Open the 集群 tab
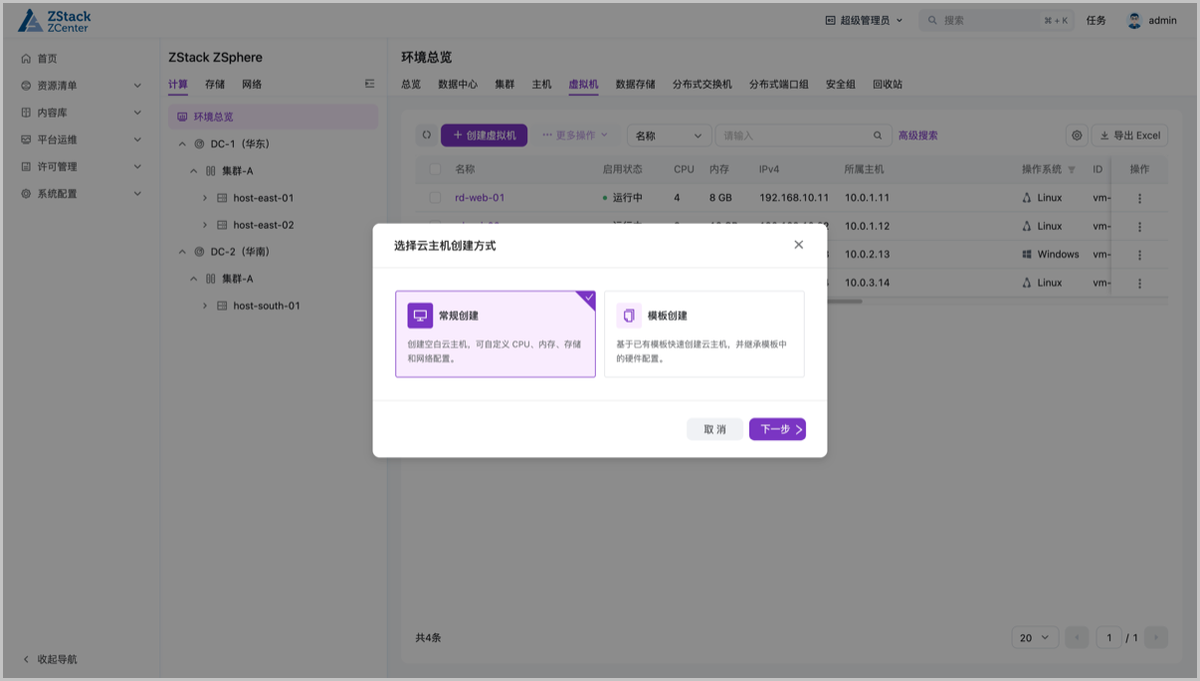Viewport: 1200px width, 681px height. [x=505, y=85]
